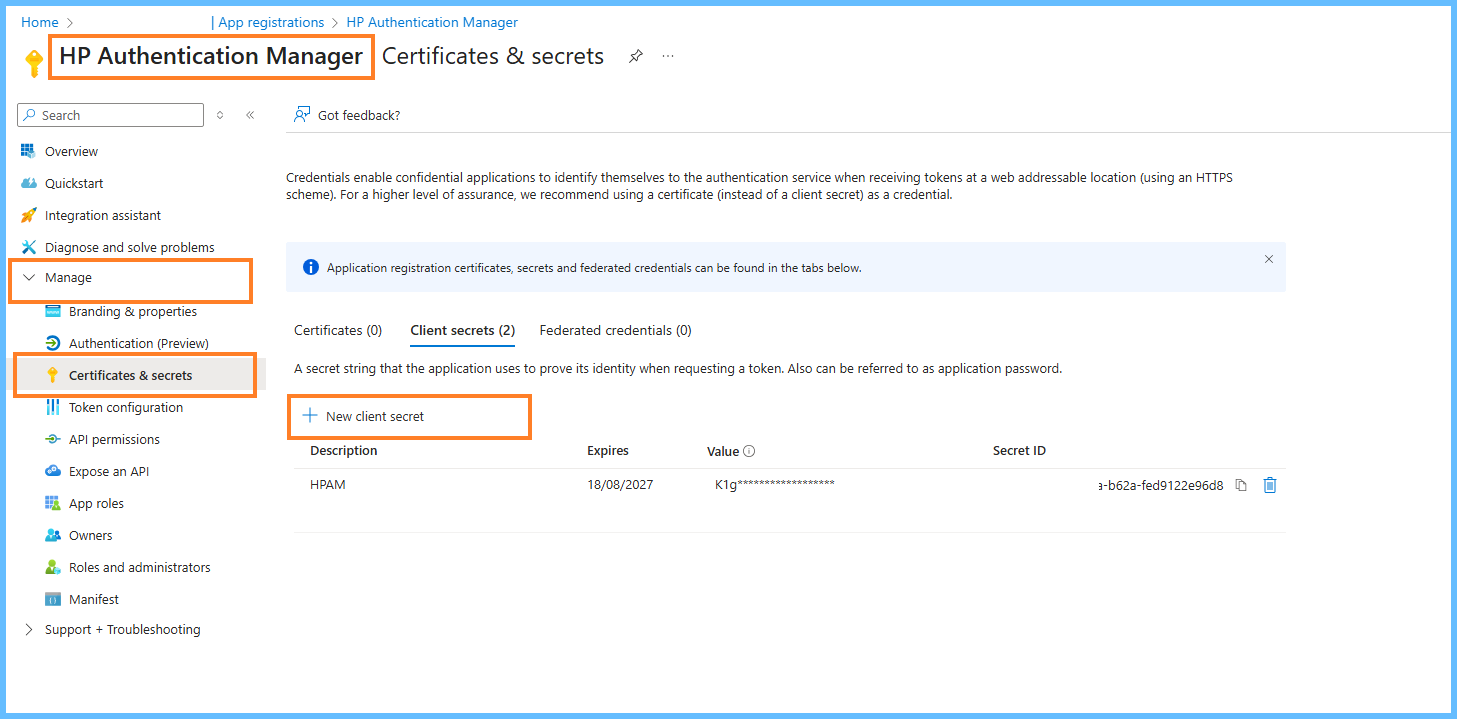Open API permissions page
The image size is (1457, 719).
(114, 439)
